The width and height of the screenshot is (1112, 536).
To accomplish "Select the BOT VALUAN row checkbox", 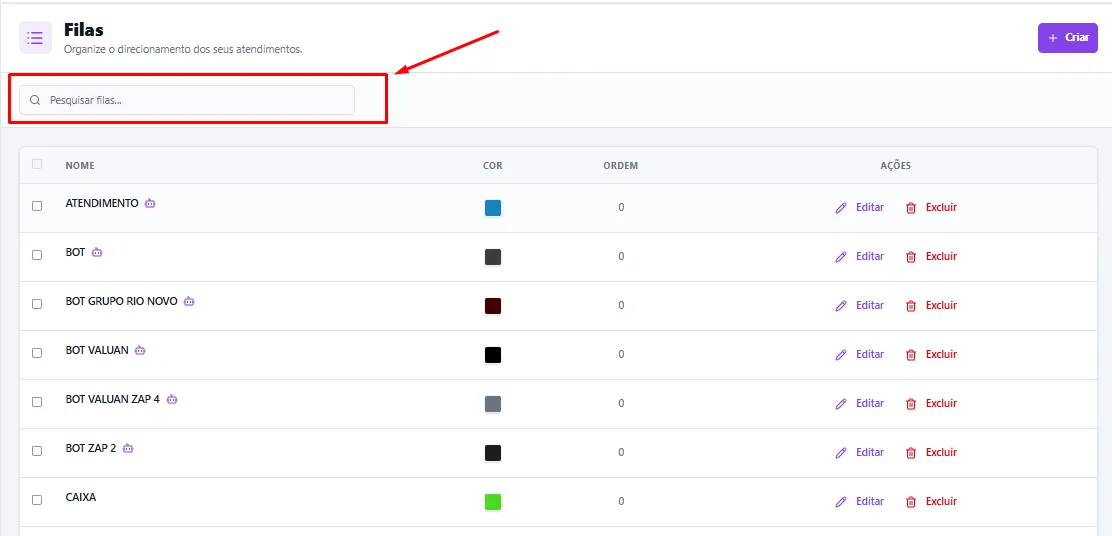I will [37, 352].
